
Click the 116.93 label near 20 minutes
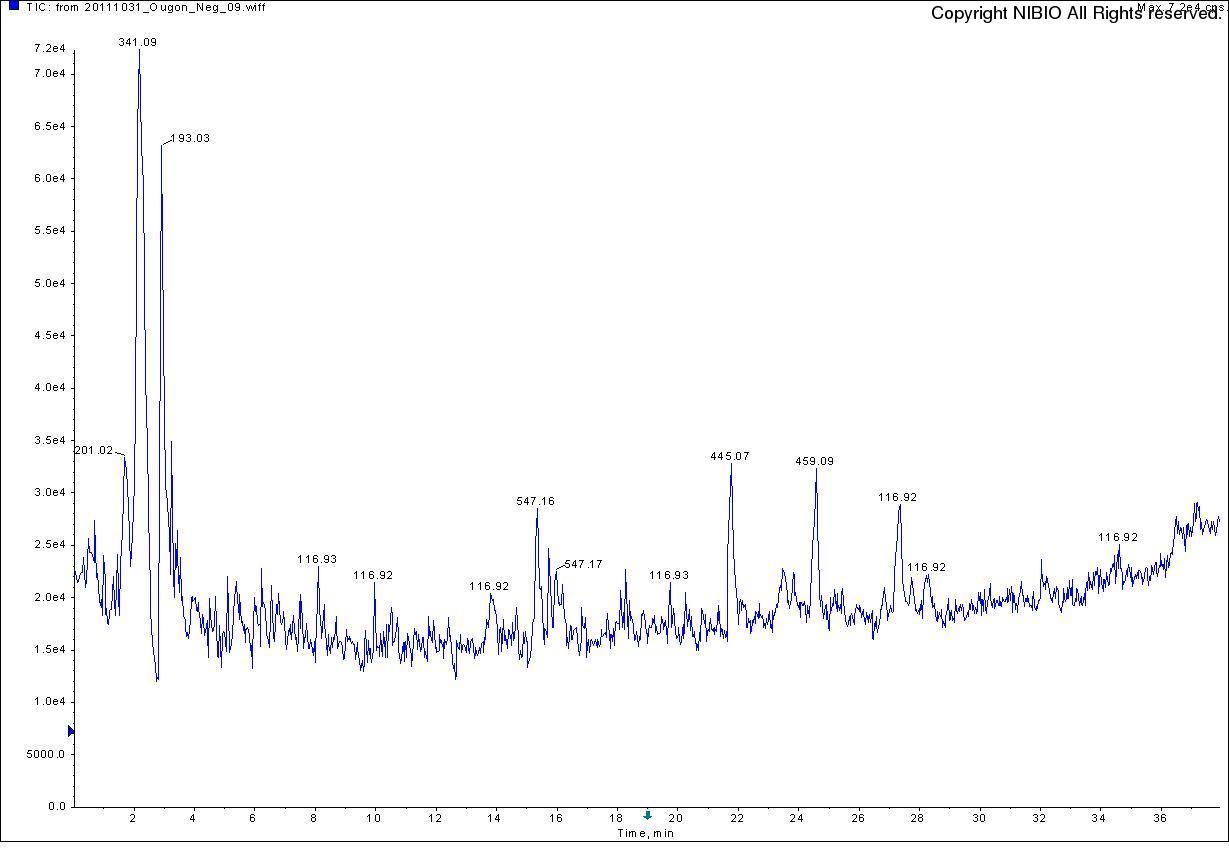(x=669, y=576)
